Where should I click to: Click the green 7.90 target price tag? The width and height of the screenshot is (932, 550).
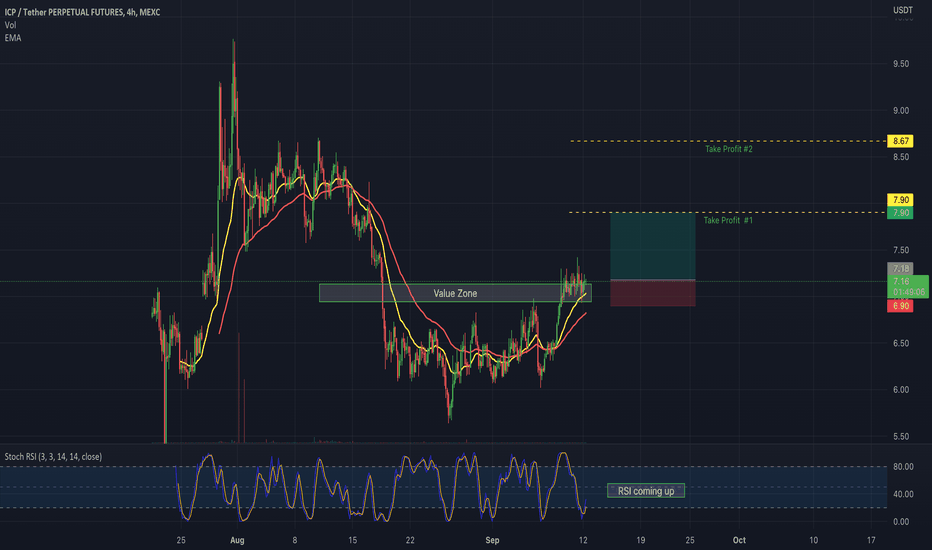(900, 213)
